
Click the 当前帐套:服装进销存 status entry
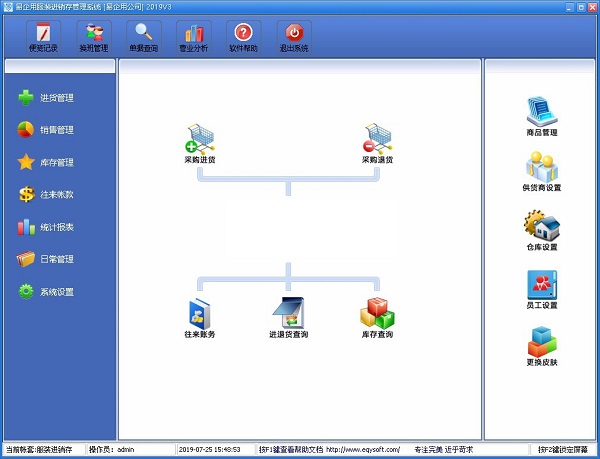tap(39, 449)
